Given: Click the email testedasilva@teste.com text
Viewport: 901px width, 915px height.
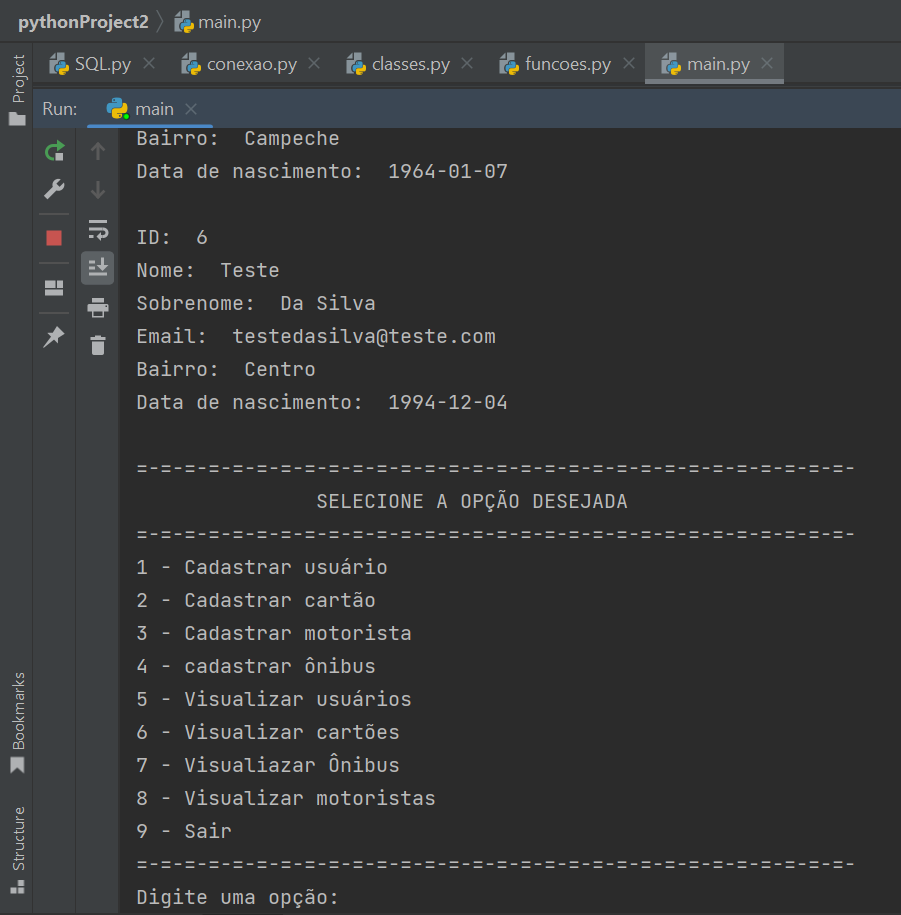Looking at the screenshot, I should pos(364,337).
